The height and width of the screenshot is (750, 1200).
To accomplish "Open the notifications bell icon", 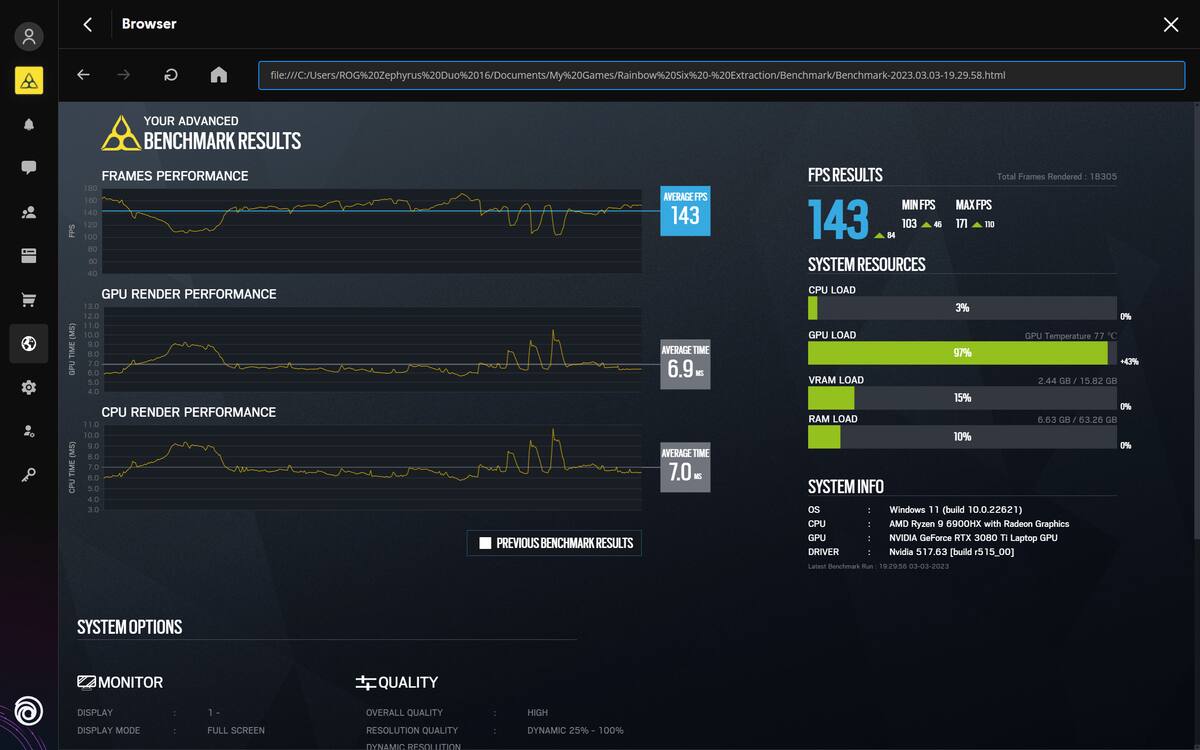I will (29, 124).
